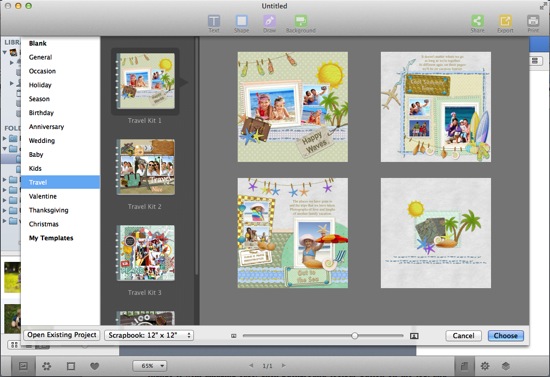
Task: Select the Draw tool in toolbar
Action: pos(269,23)
